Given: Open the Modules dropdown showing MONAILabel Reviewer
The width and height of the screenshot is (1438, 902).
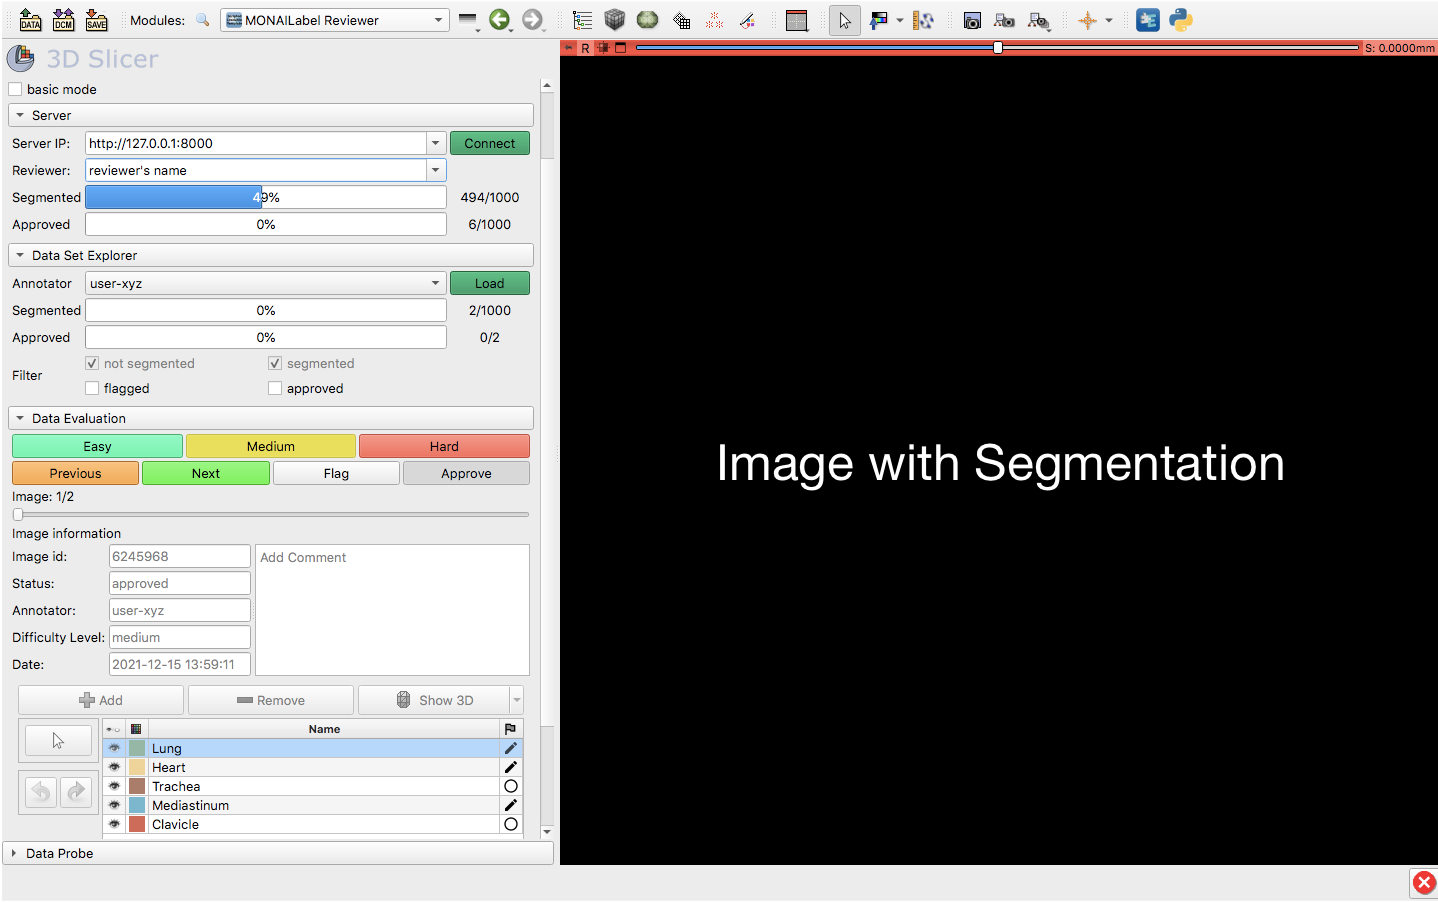Looking at the screenshot, I should (335, 19).
